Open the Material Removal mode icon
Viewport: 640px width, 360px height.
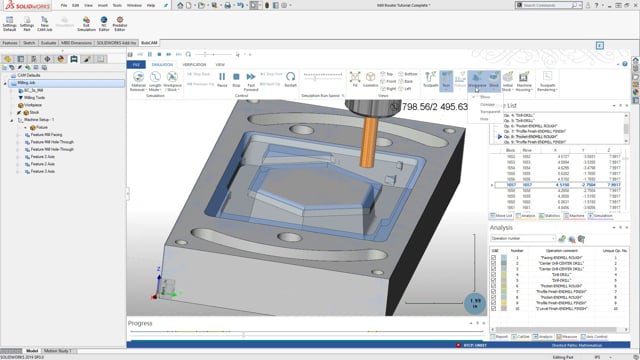tap(138, 81)
